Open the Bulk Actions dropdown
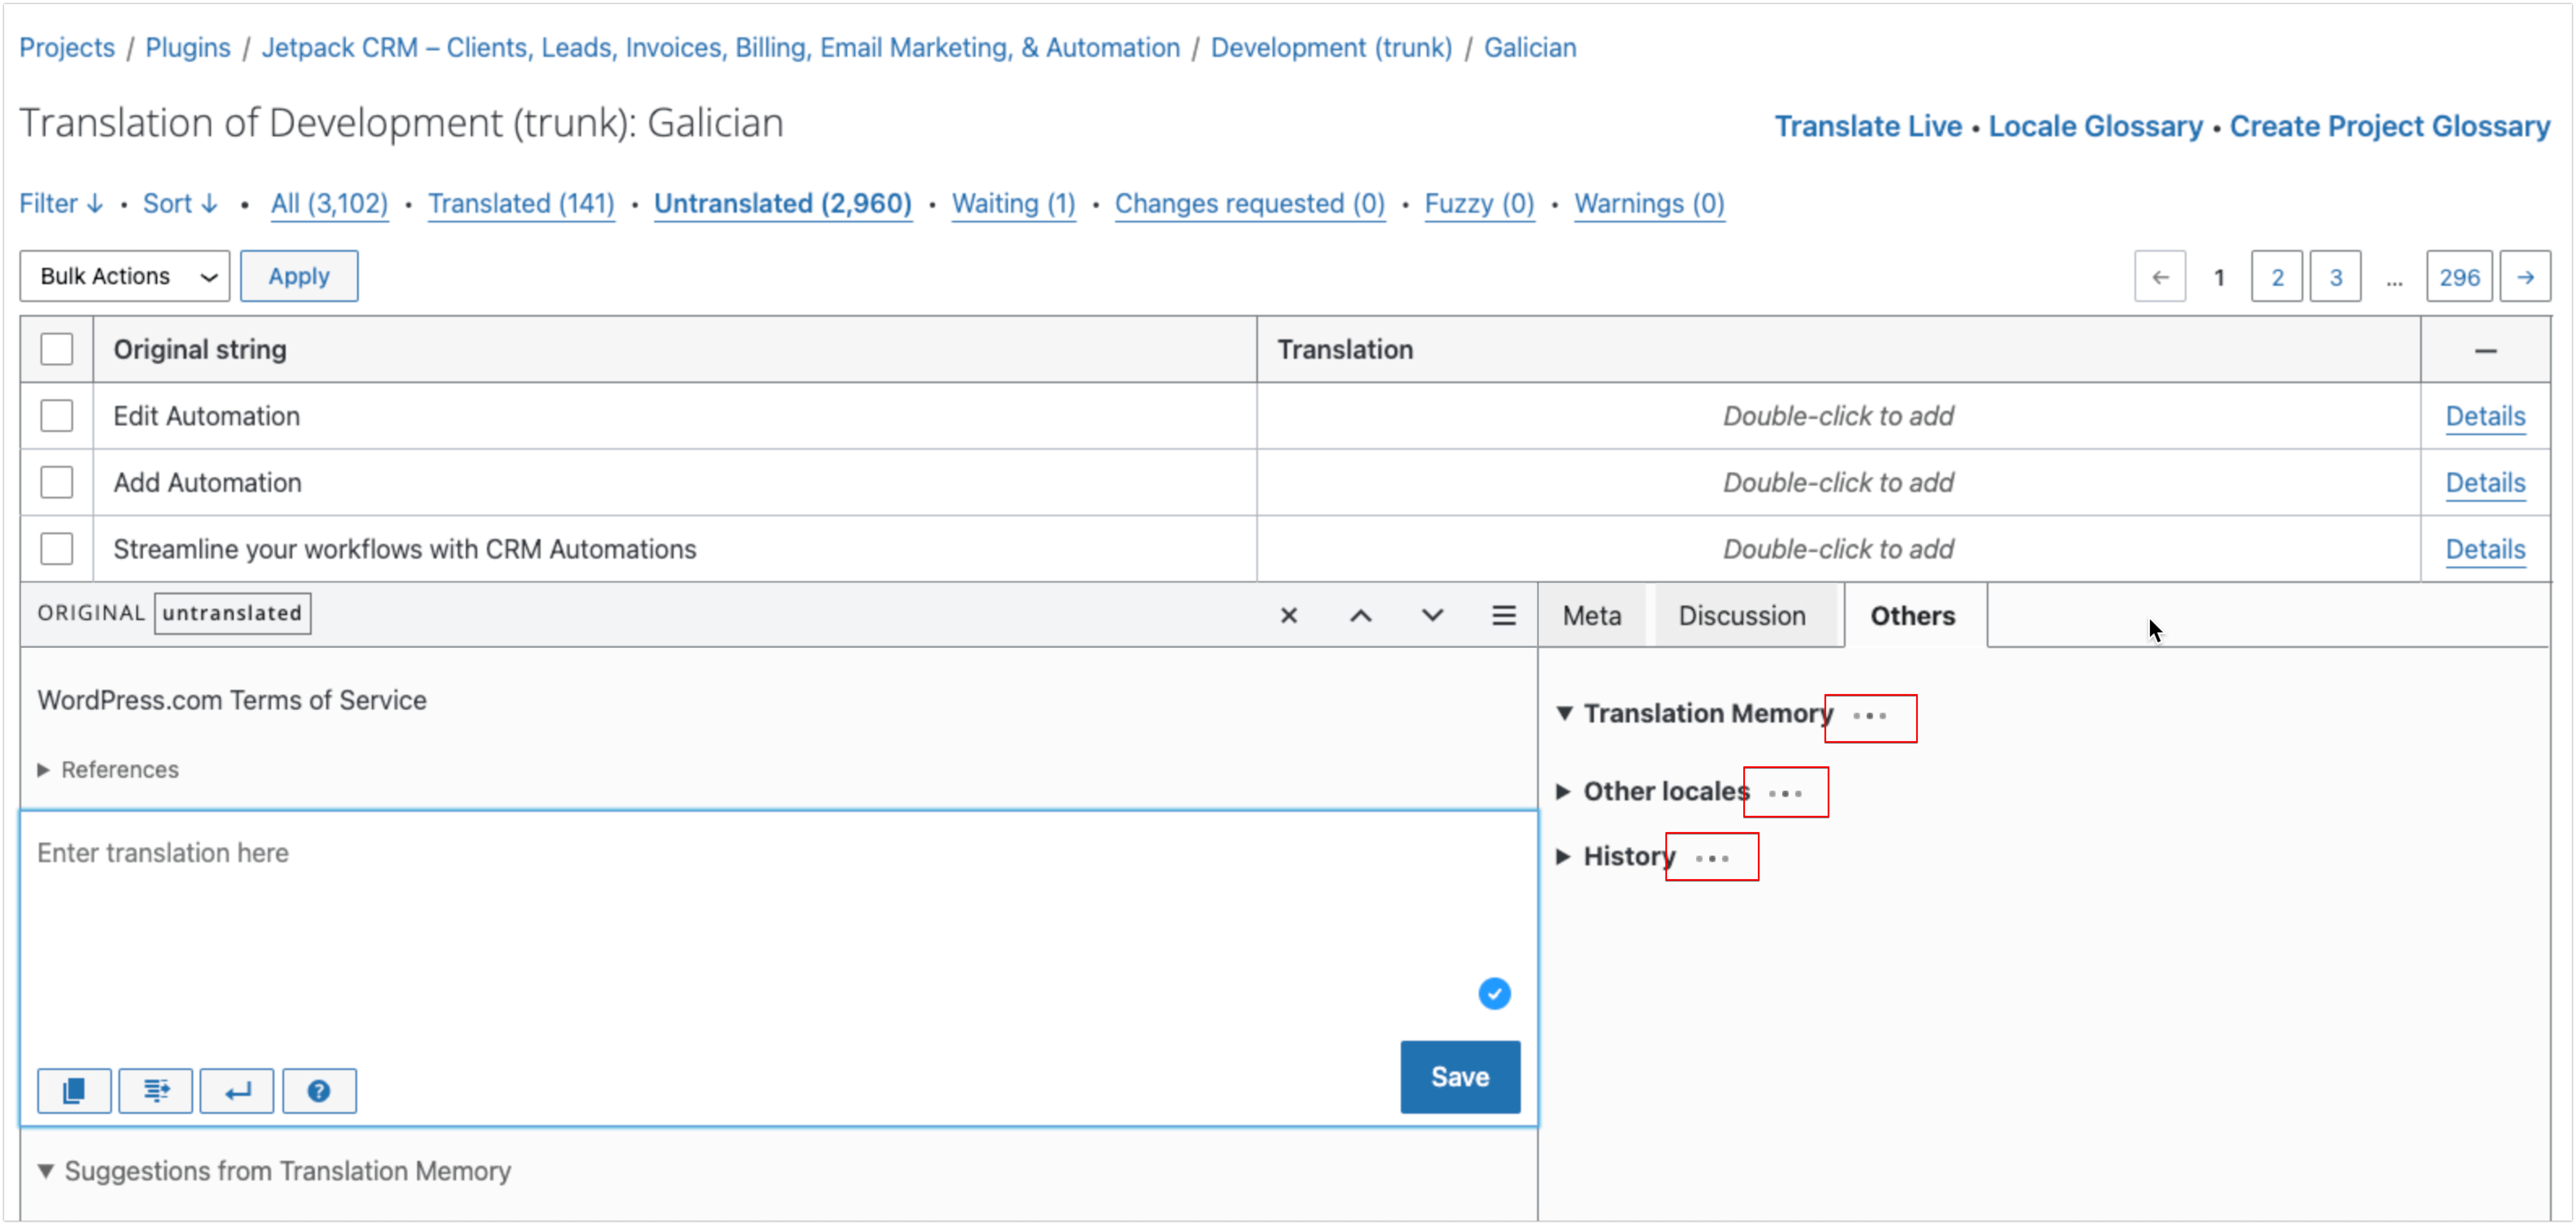Viewport: 2576px width, 1225px height. coord(125,276)
